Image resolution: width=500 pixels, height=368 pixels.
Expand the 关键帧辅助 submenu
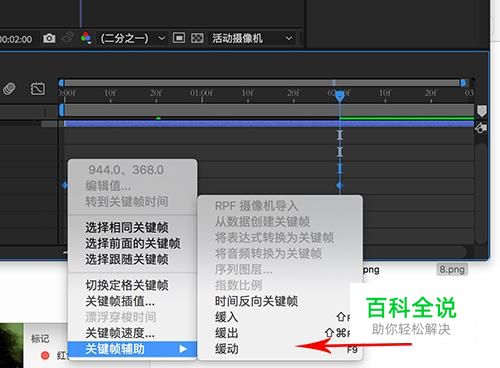point(132,349)
